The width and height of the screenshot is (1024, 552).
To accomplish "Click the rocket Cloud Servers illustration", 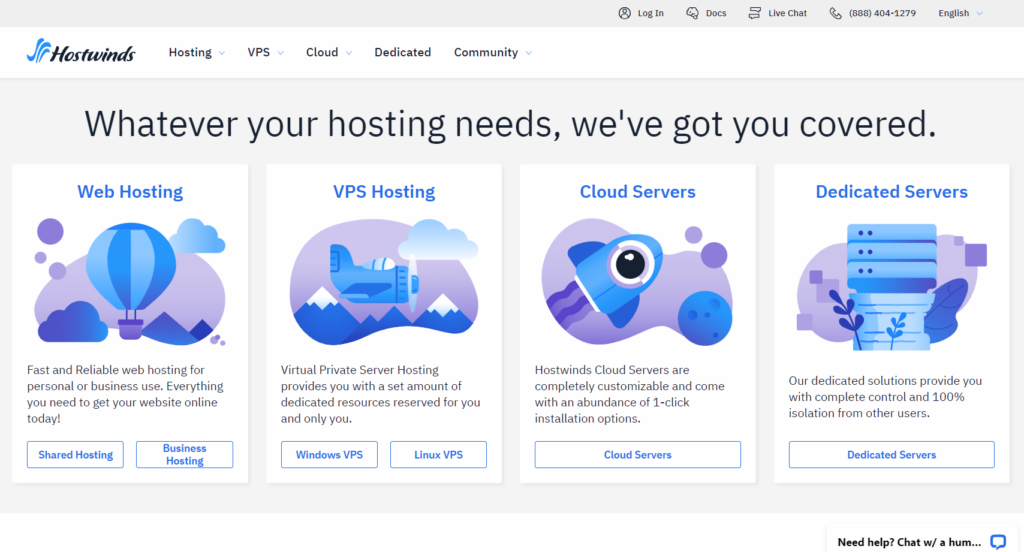I will [637, 282].
